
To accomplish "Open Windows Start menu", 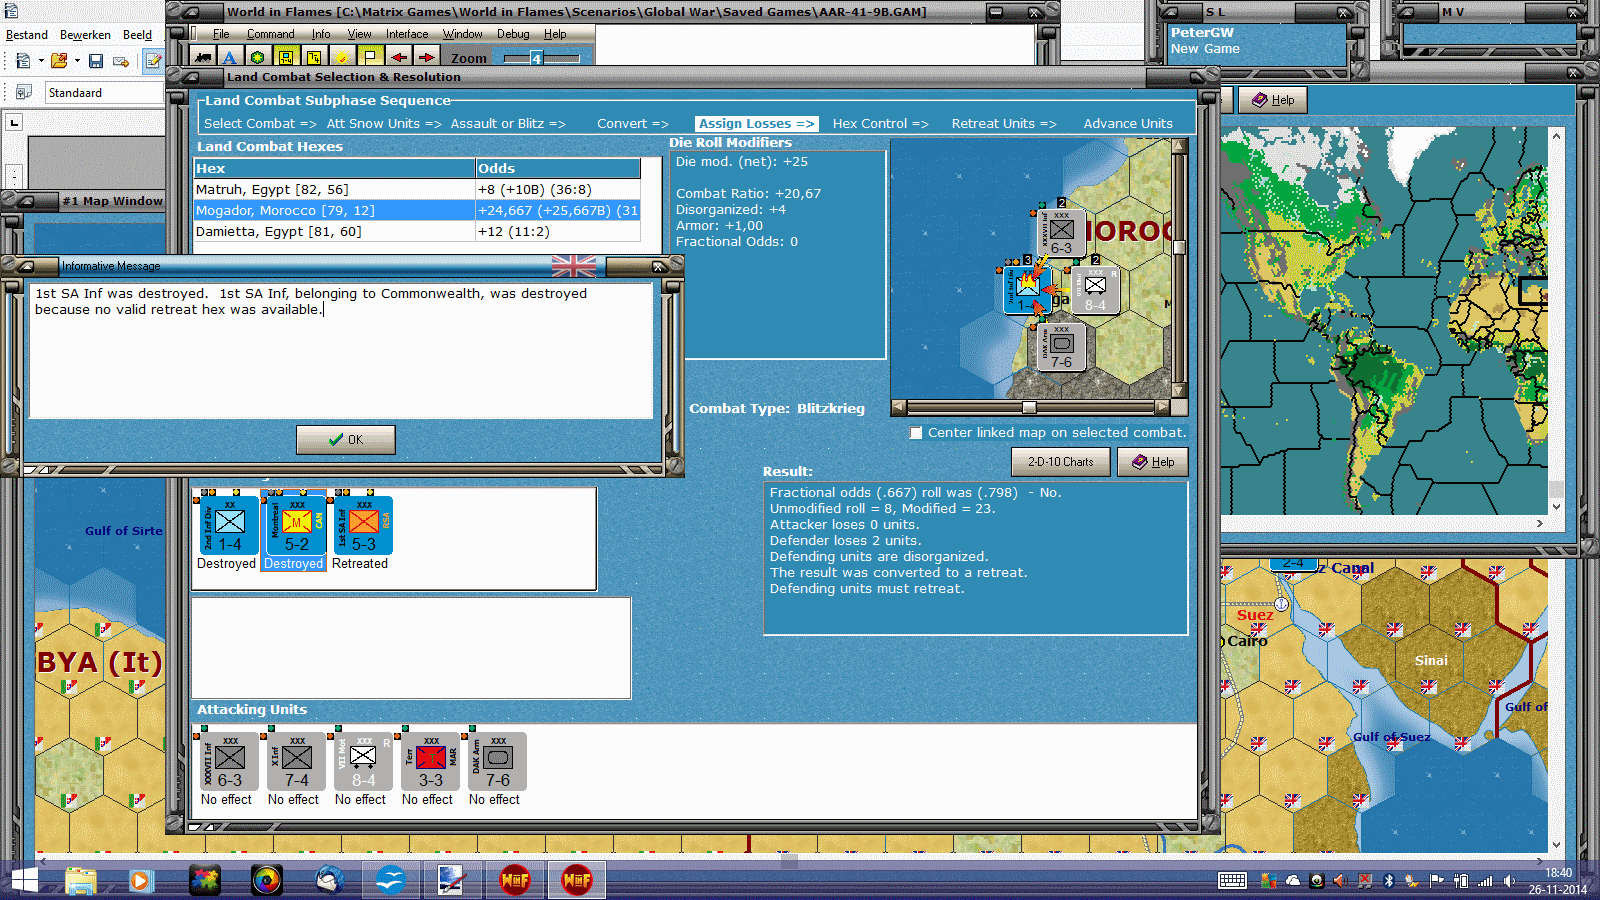I will tap(24, 881).
